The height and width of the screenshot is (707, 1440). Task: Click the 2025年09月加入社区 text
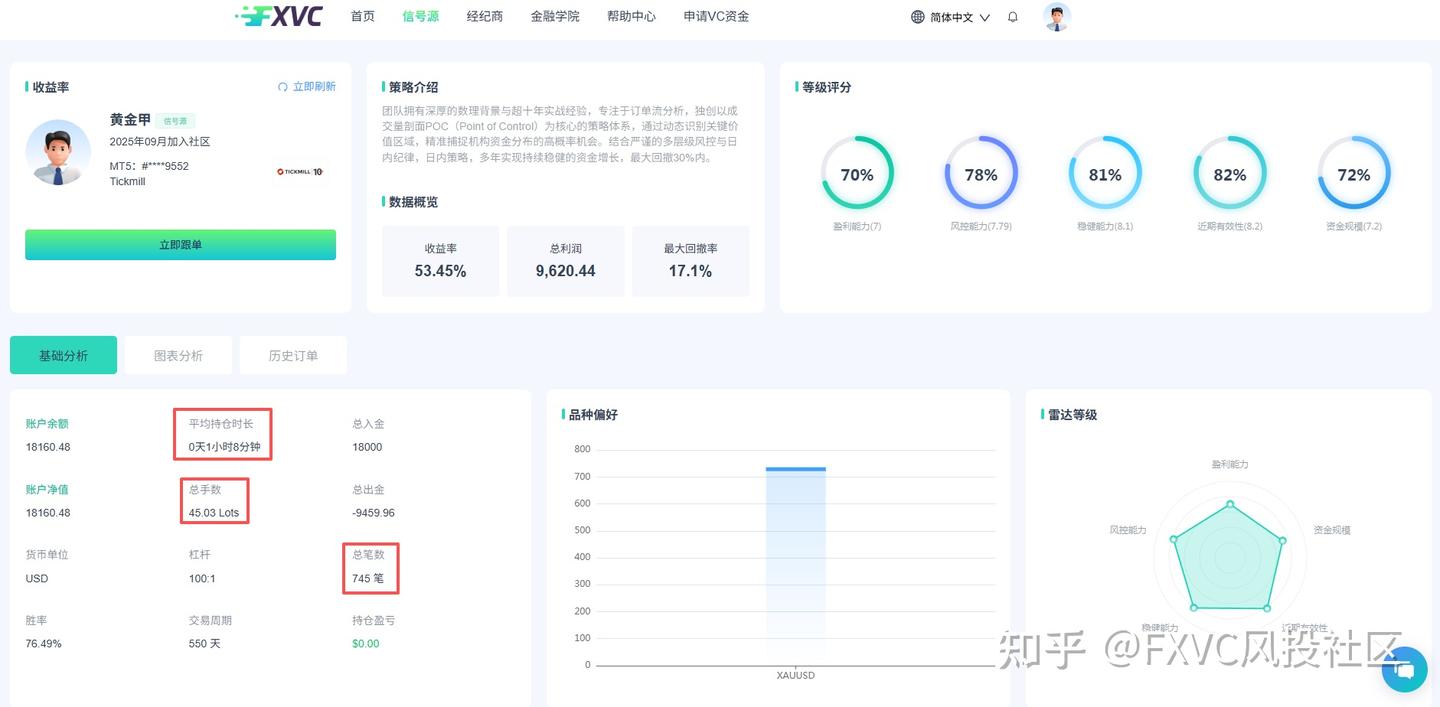[160, 142]
